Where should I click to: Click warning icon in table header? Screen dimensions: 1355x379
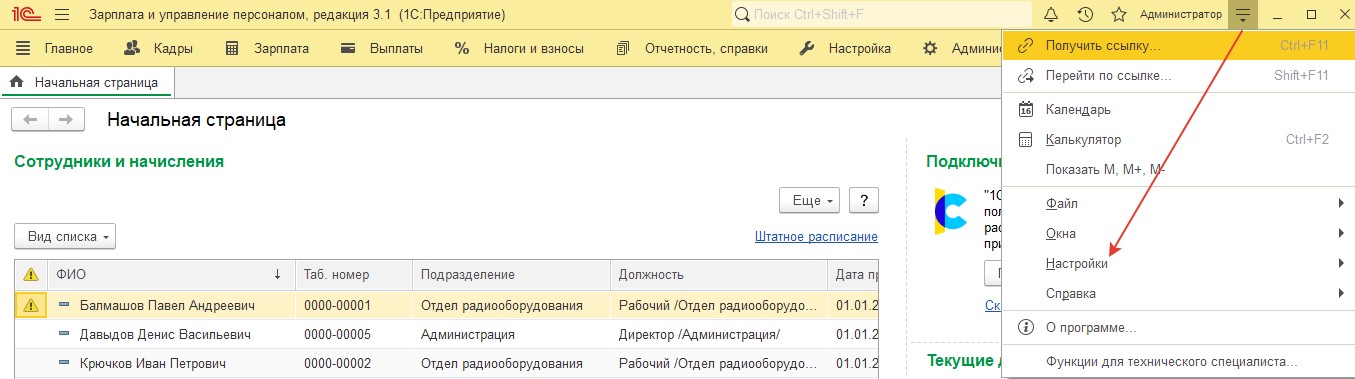click(31, 274)
